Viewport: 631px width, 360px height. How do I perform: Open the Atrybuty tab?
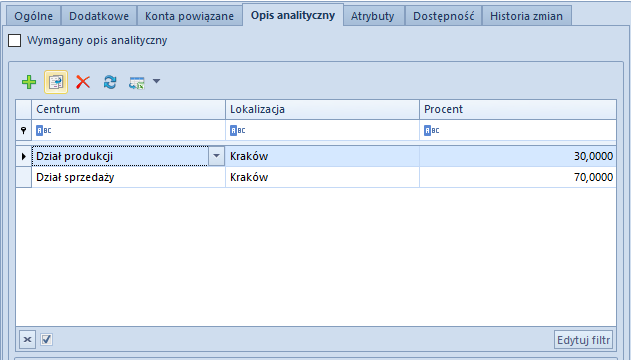[x=373, y=16]
